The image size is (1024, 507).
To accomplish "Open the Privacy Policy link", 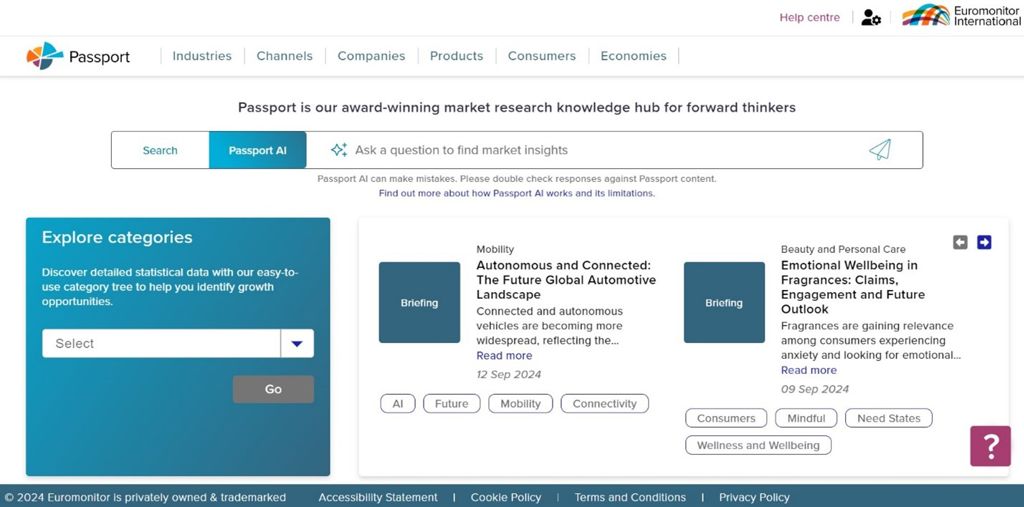I will [x=754, y=497].
